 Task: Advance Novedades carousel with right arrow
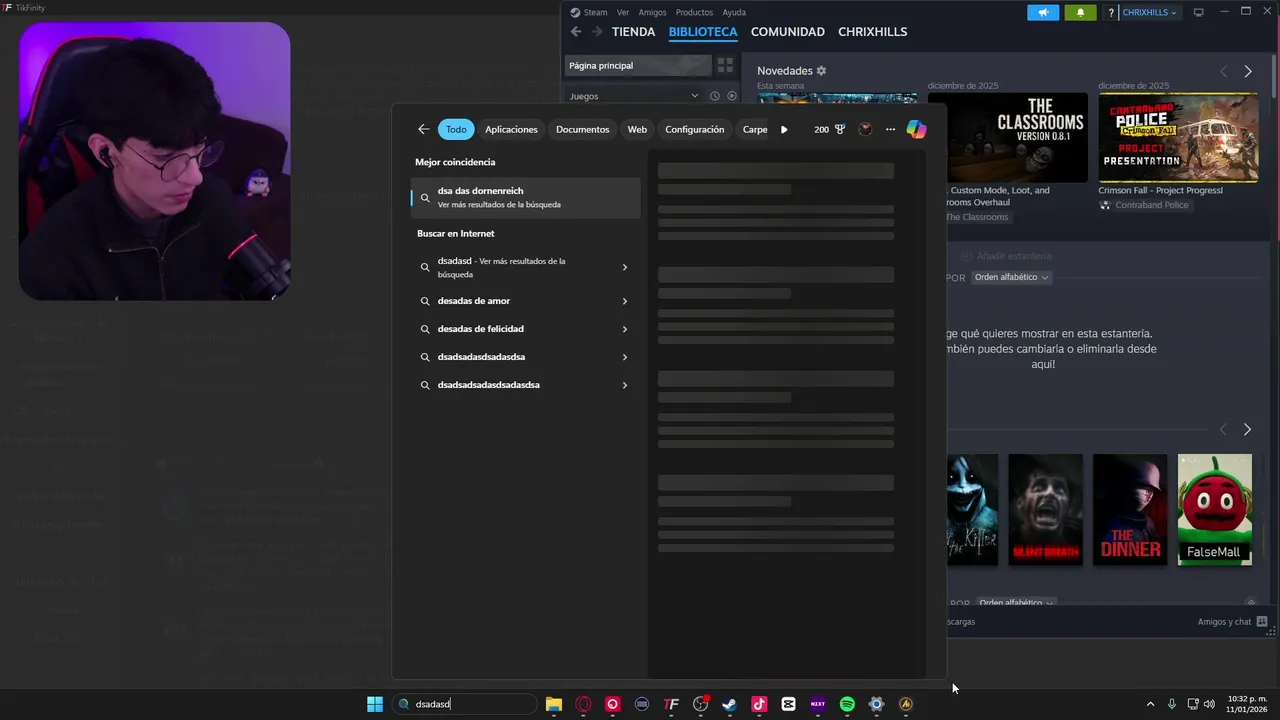point(1248,71)
